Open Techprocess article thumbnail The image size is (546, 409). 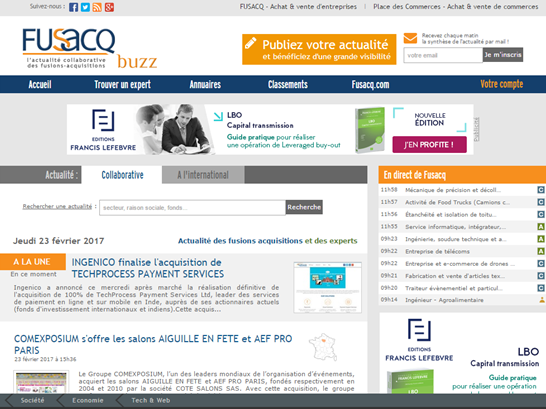coord(327,288)
